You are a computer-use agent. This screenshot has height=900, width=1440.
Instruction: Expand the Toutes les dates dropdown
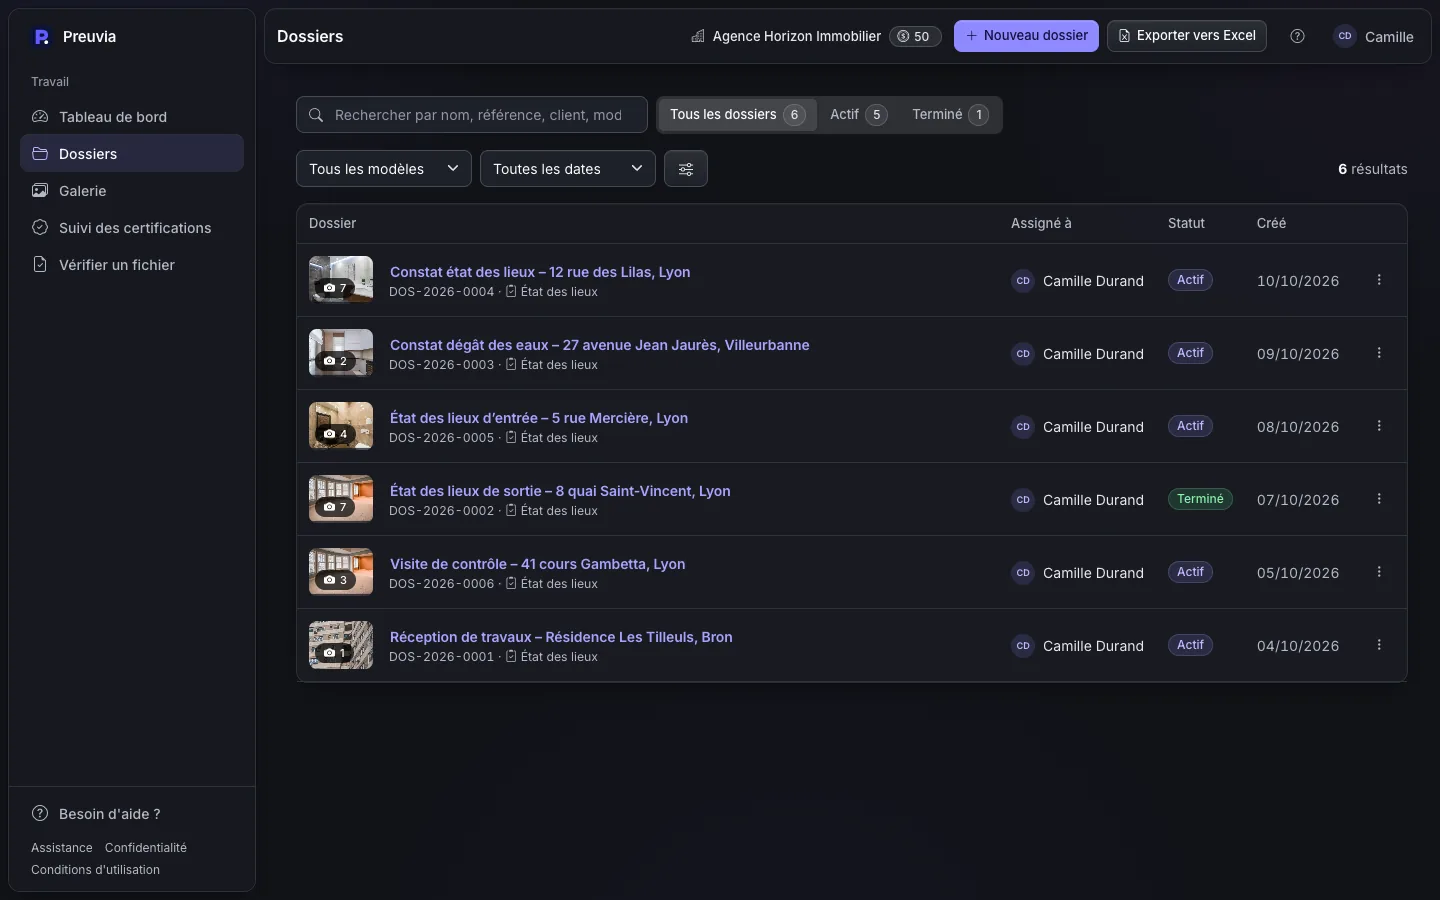point(567,169)
